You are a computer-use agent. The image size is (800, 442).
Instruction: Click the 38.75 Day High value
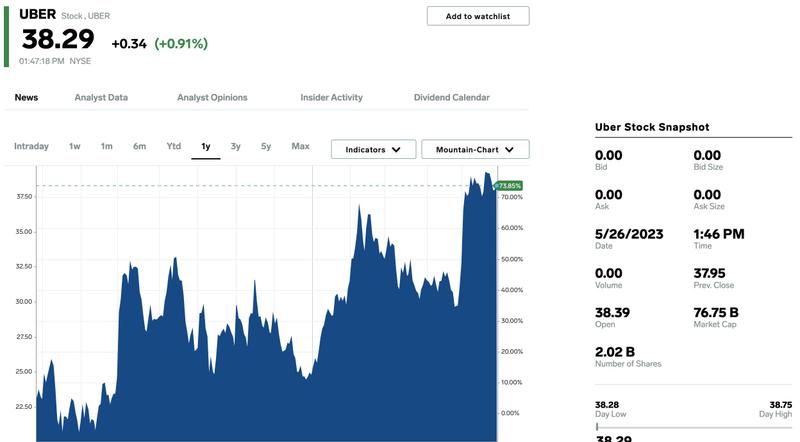click(781, 405)
